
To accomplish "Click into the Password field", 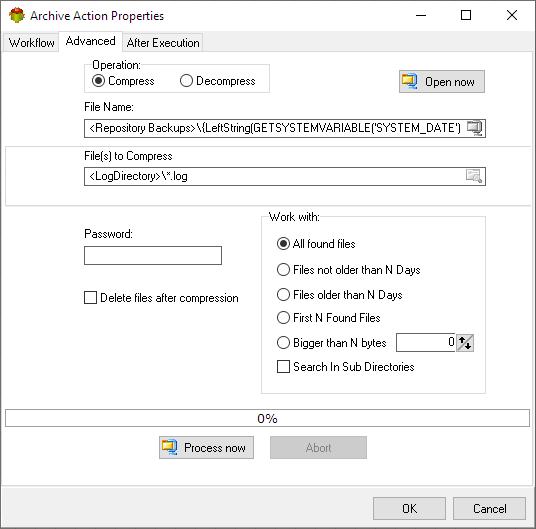I will (153, 255).
